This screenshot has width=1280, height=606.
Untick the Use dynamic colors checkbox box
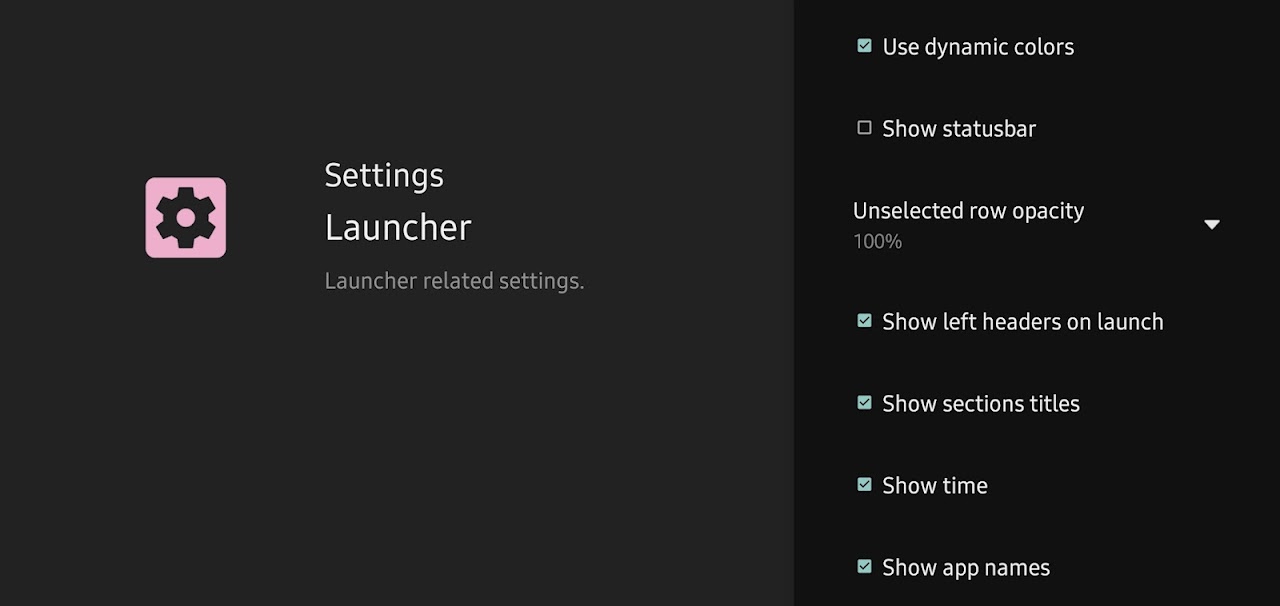click(x=864, y=46)
